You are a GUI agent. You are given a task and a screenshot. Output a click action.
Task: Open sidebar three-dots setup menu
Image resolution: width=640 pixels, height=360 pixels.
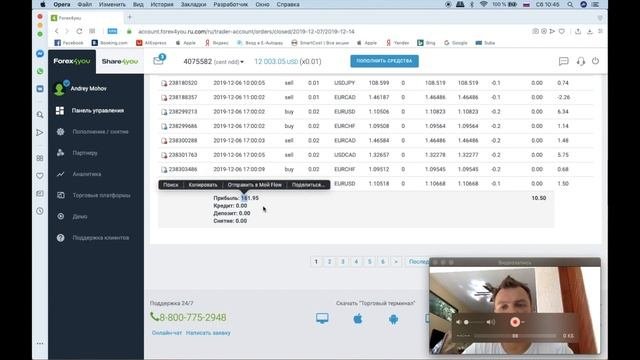click(40, 343)
